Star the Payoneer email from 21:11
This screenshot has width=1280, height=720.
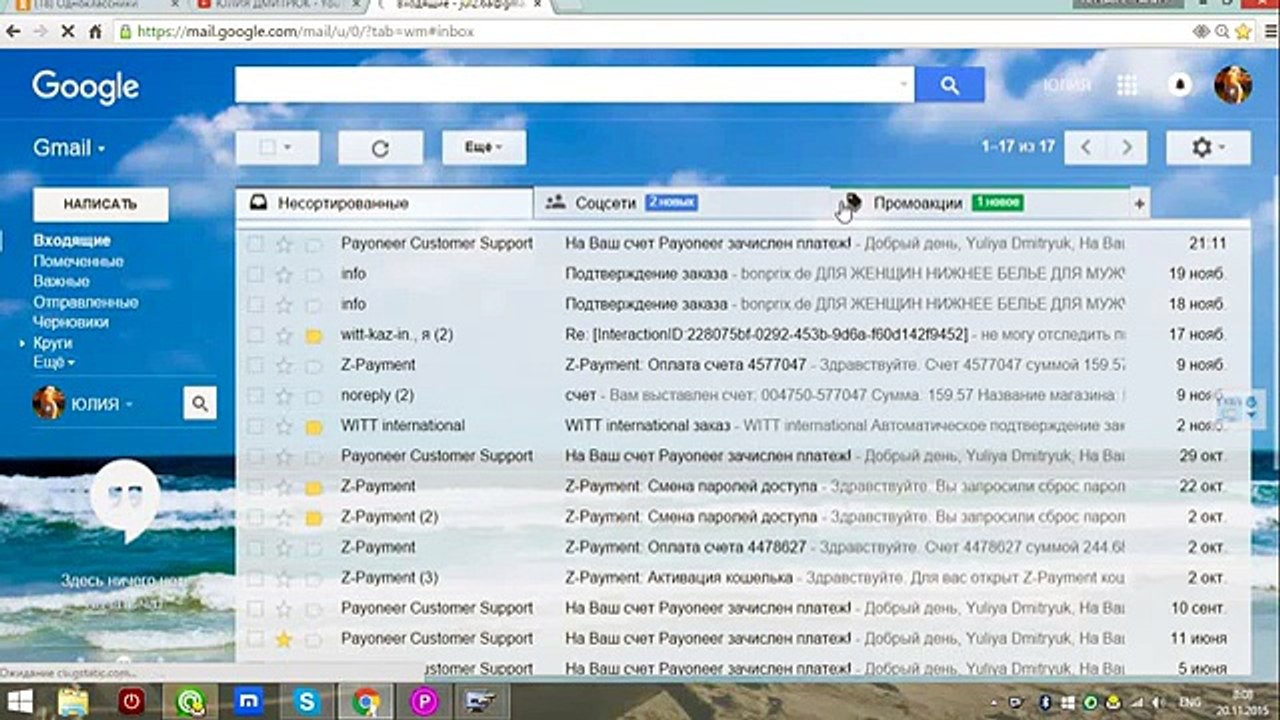(284, 243)
